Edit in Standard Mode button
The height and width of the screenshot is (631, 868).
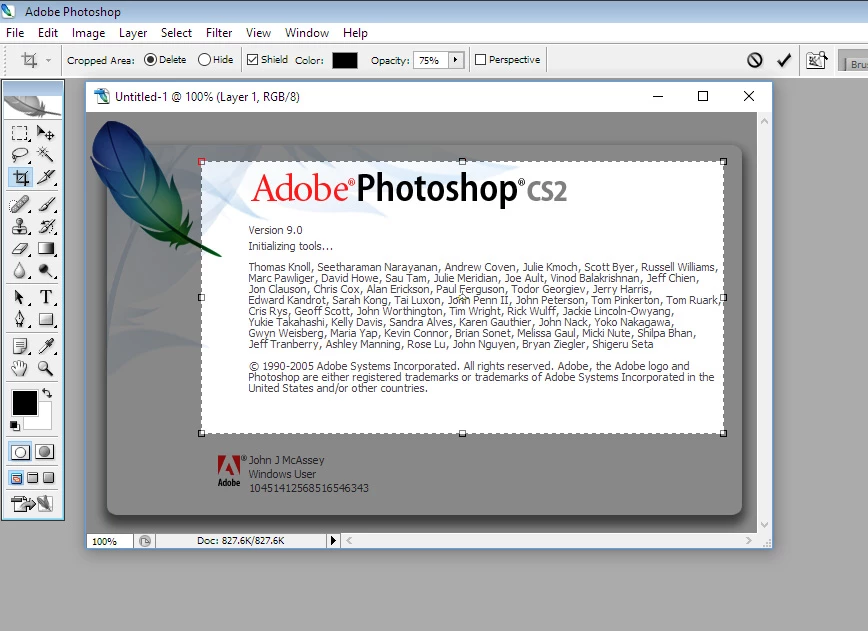click(20, 452)
